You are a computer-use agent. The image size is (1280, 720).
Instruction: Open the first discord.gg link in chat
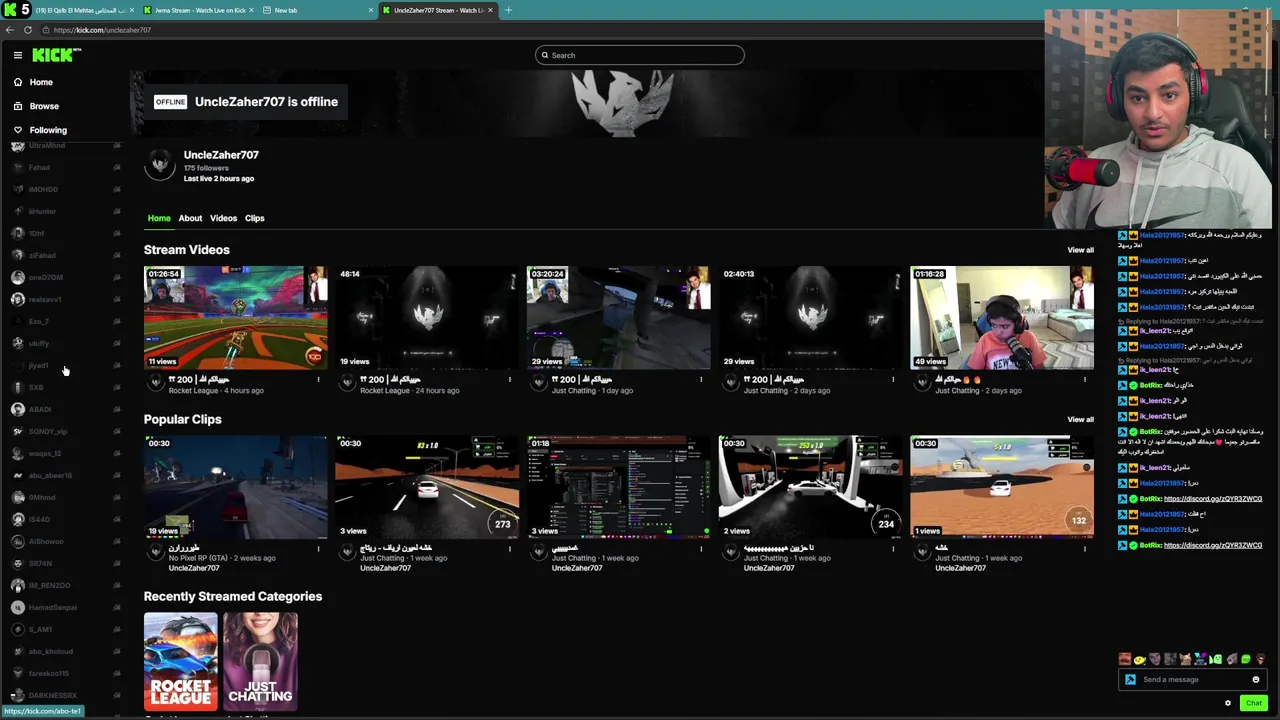click(x=1213, y=498)
